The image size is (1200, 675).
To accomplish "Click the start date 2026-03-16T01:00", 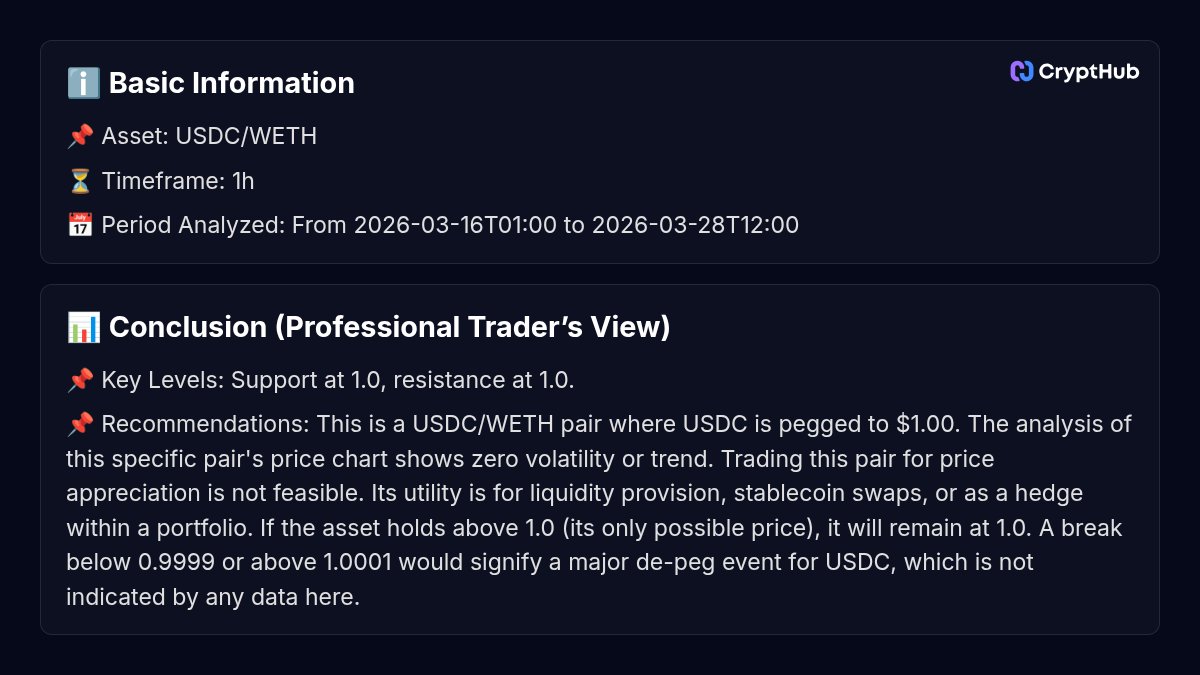I will 455,225.
